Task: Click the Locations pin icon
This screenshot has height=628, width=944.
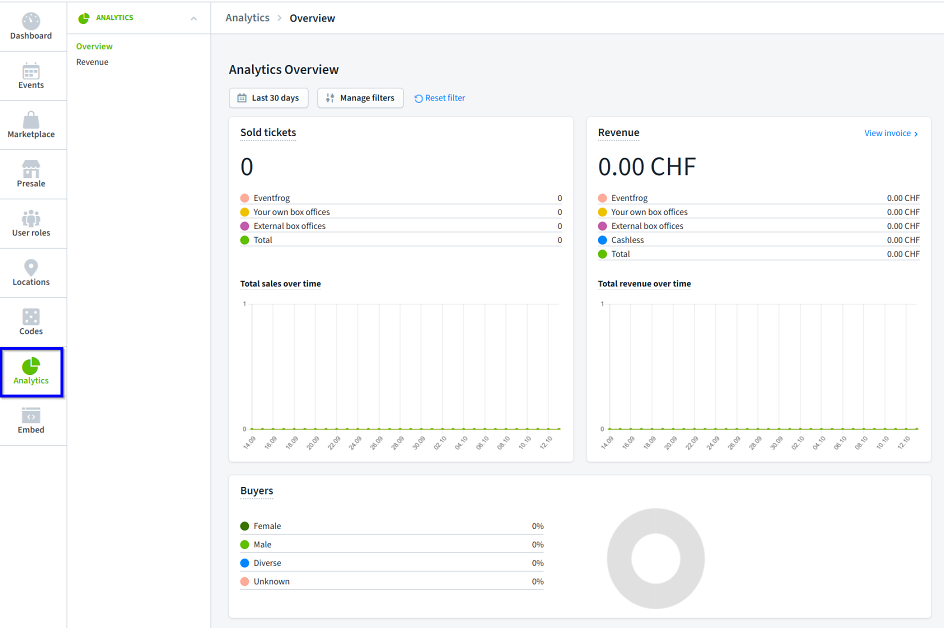Action: 31,268
